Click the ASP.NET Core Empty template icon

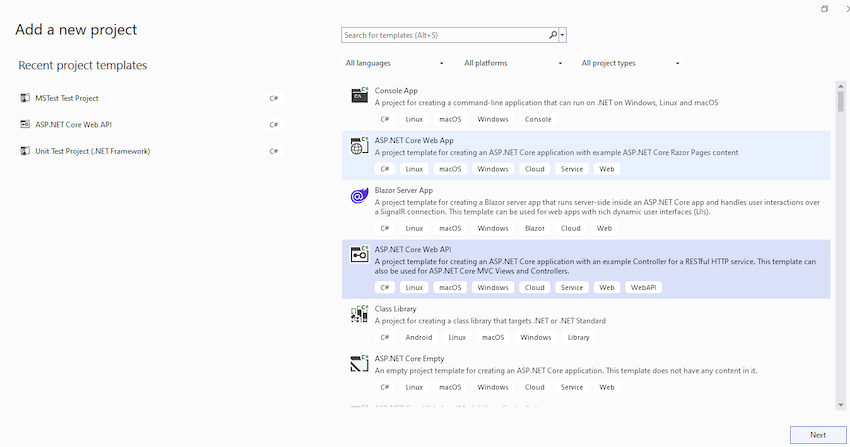pyautogui.click(x=359, y=364)
